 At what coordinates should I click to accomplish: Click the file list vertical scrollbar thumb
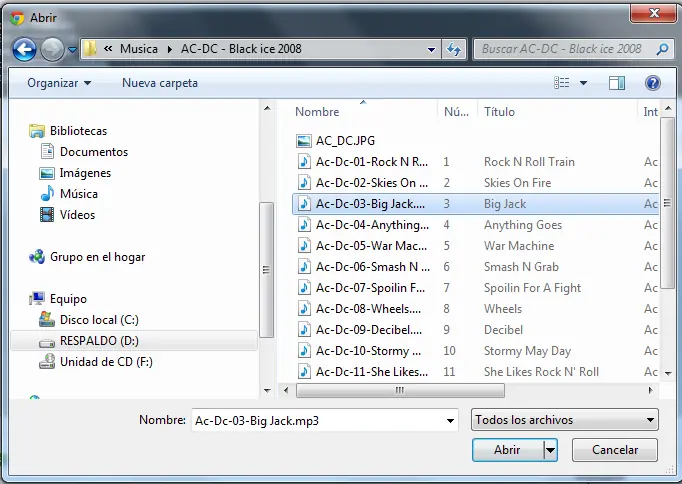point(667,203)
